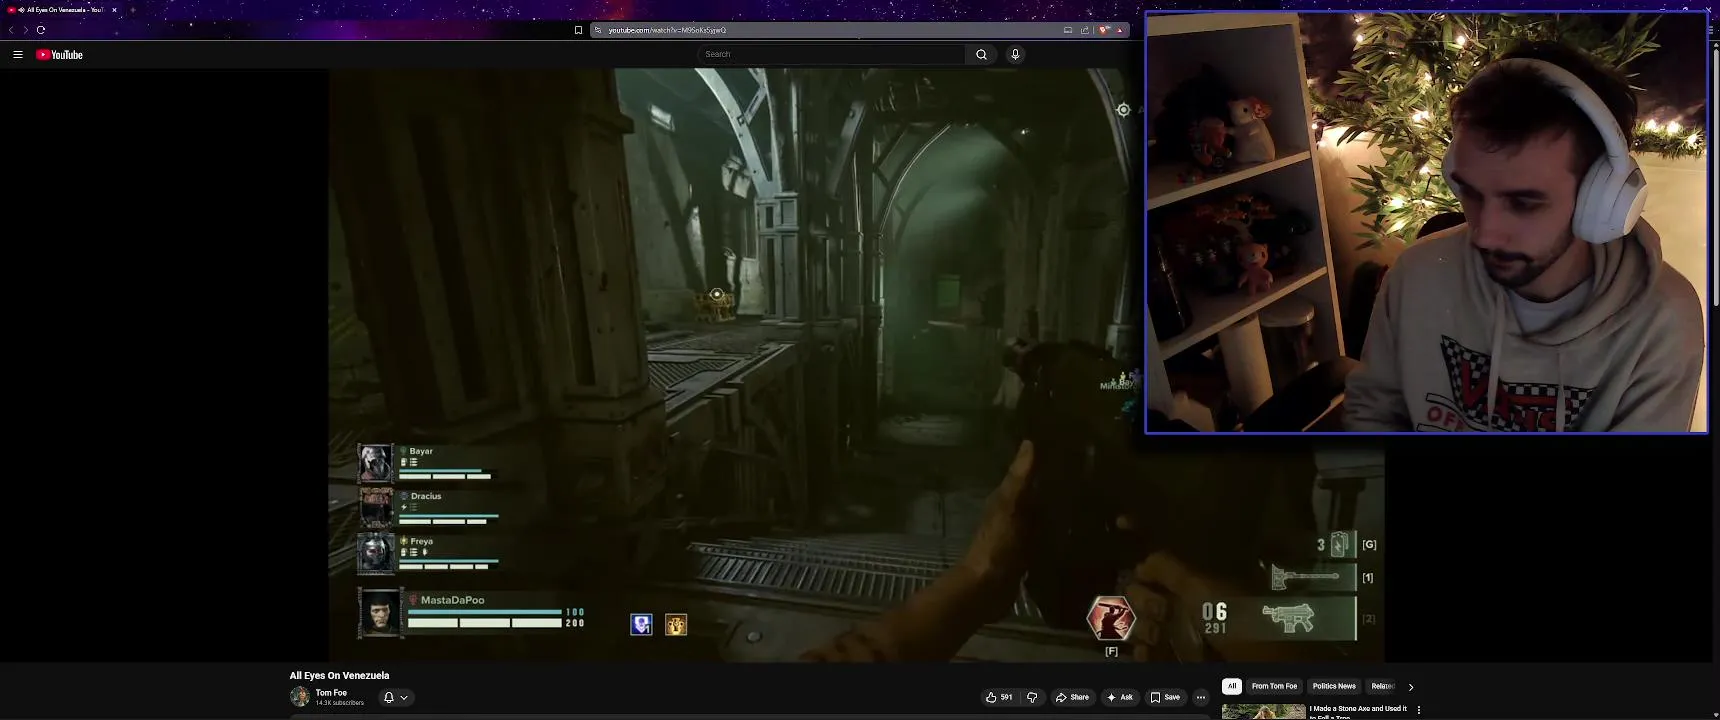The width and height of the screenshot is (1720, 720).
Task: Select the From Tom Foe chip
Action: (x=1274, y=686)
